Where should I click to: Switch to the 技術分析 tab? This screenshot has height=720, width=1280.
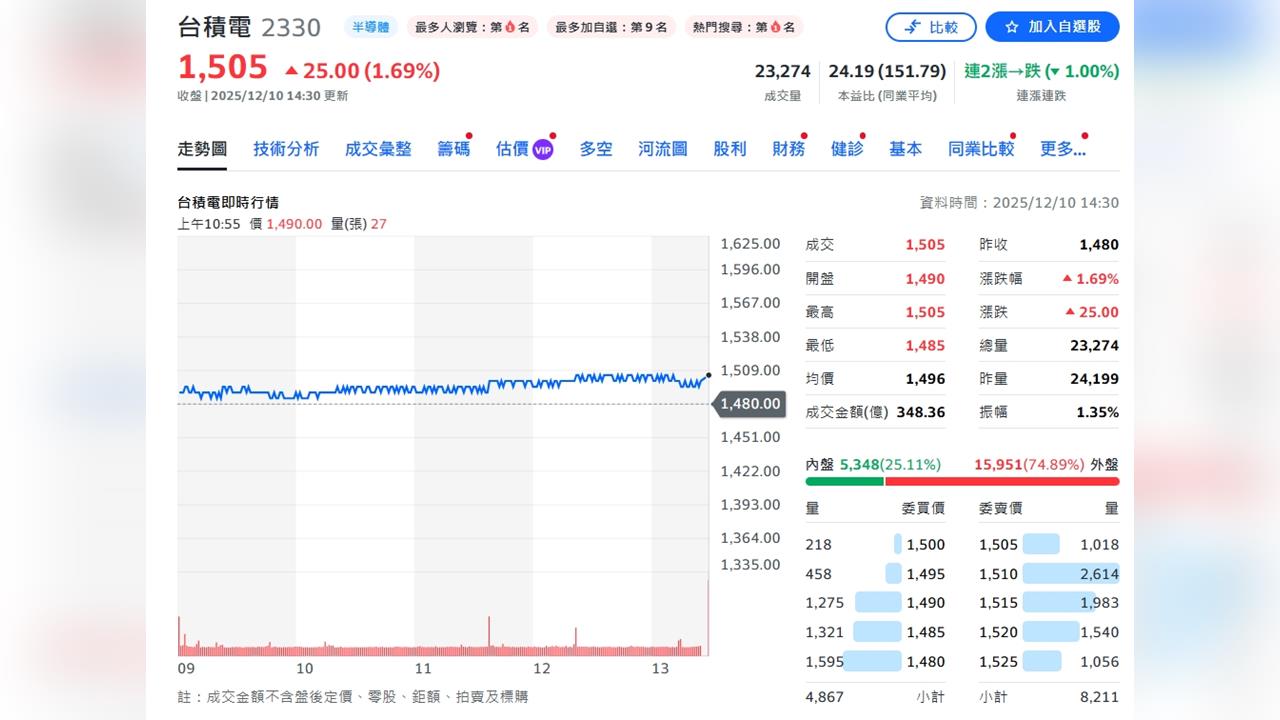coord(287,148)
